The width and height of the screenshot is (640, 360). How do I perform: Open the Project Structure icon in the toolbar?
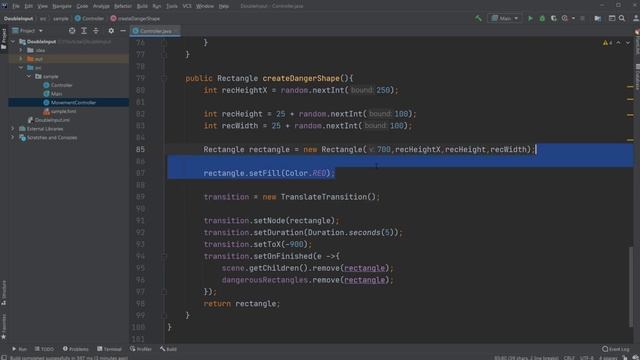pos(598,18)
